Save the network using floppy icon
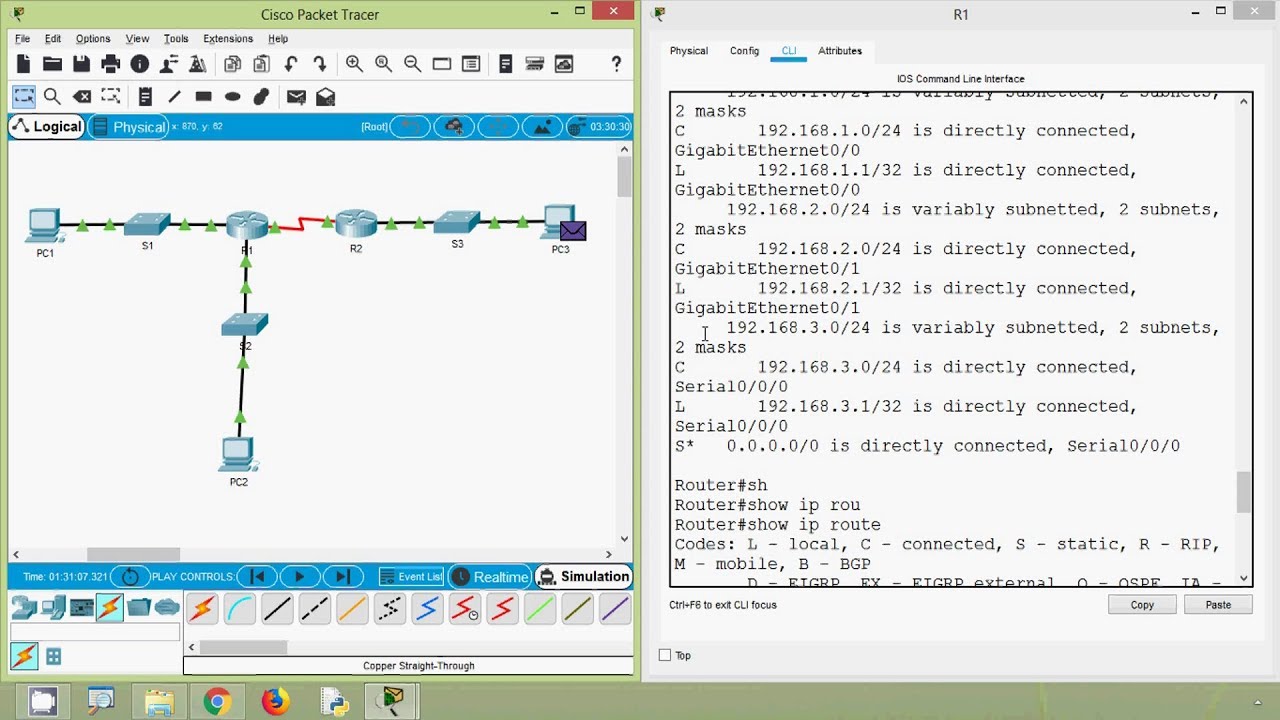1280x720 pixels. coord(82,64)
